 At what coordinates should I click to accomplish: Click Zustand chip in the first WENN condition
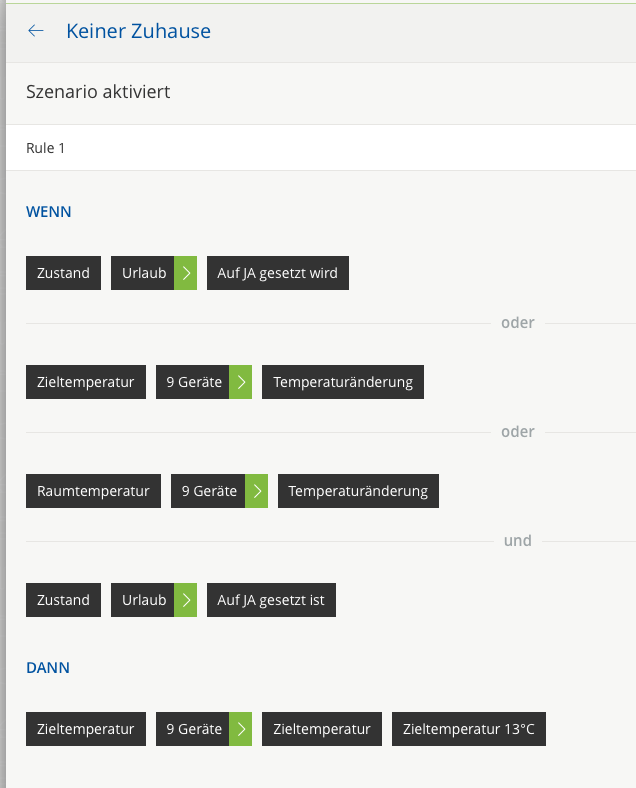pos(63,273)
